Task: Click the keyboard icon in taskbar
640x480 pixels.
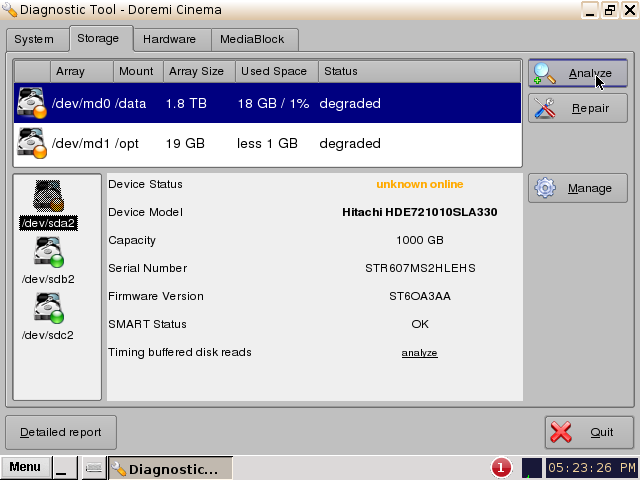Action: [93, 467]
